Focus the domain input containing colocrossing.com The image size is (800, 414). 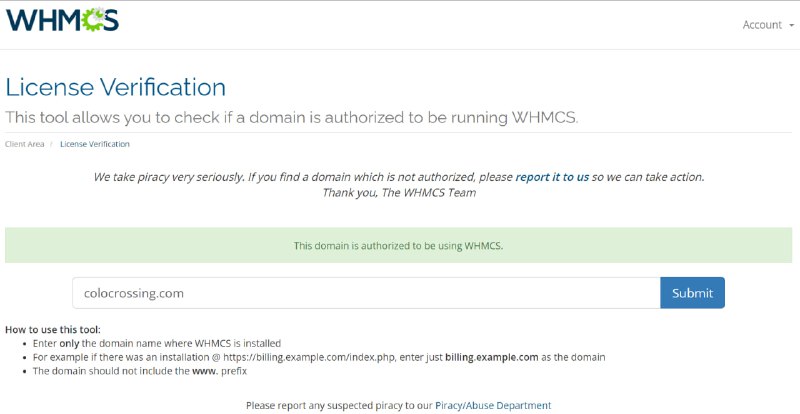[366, 293]
